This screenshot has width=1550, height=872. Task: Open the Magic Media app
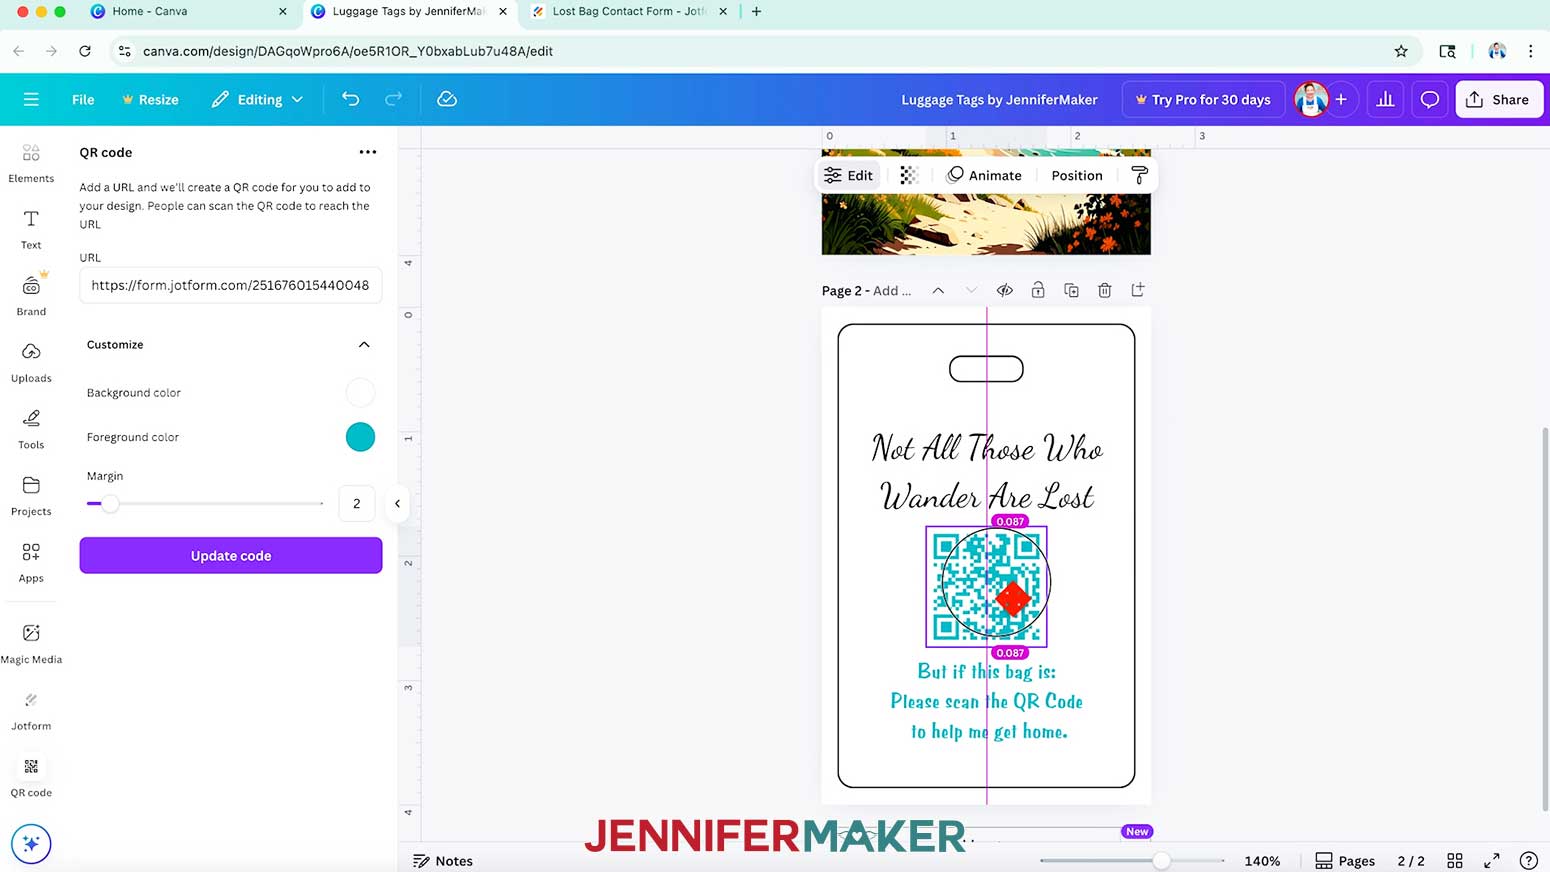pyautogui.click(x=31, y=643)
